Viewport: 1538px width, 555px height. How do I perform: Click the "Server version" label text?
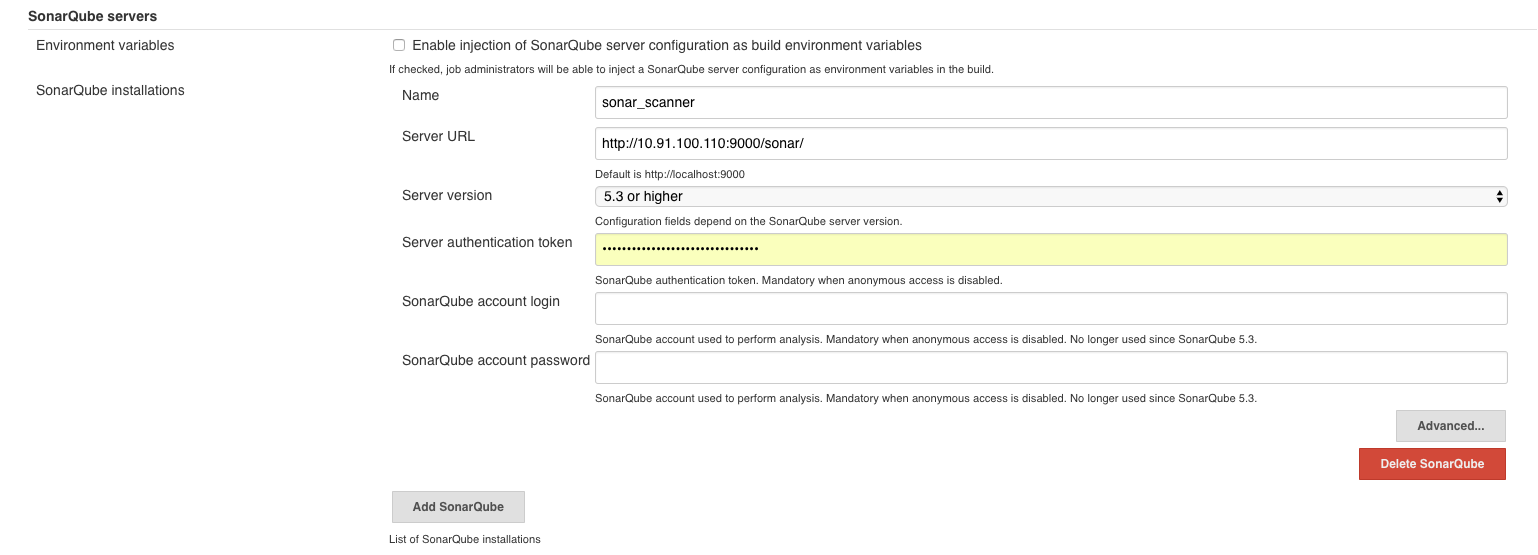[x=447, y=196]
